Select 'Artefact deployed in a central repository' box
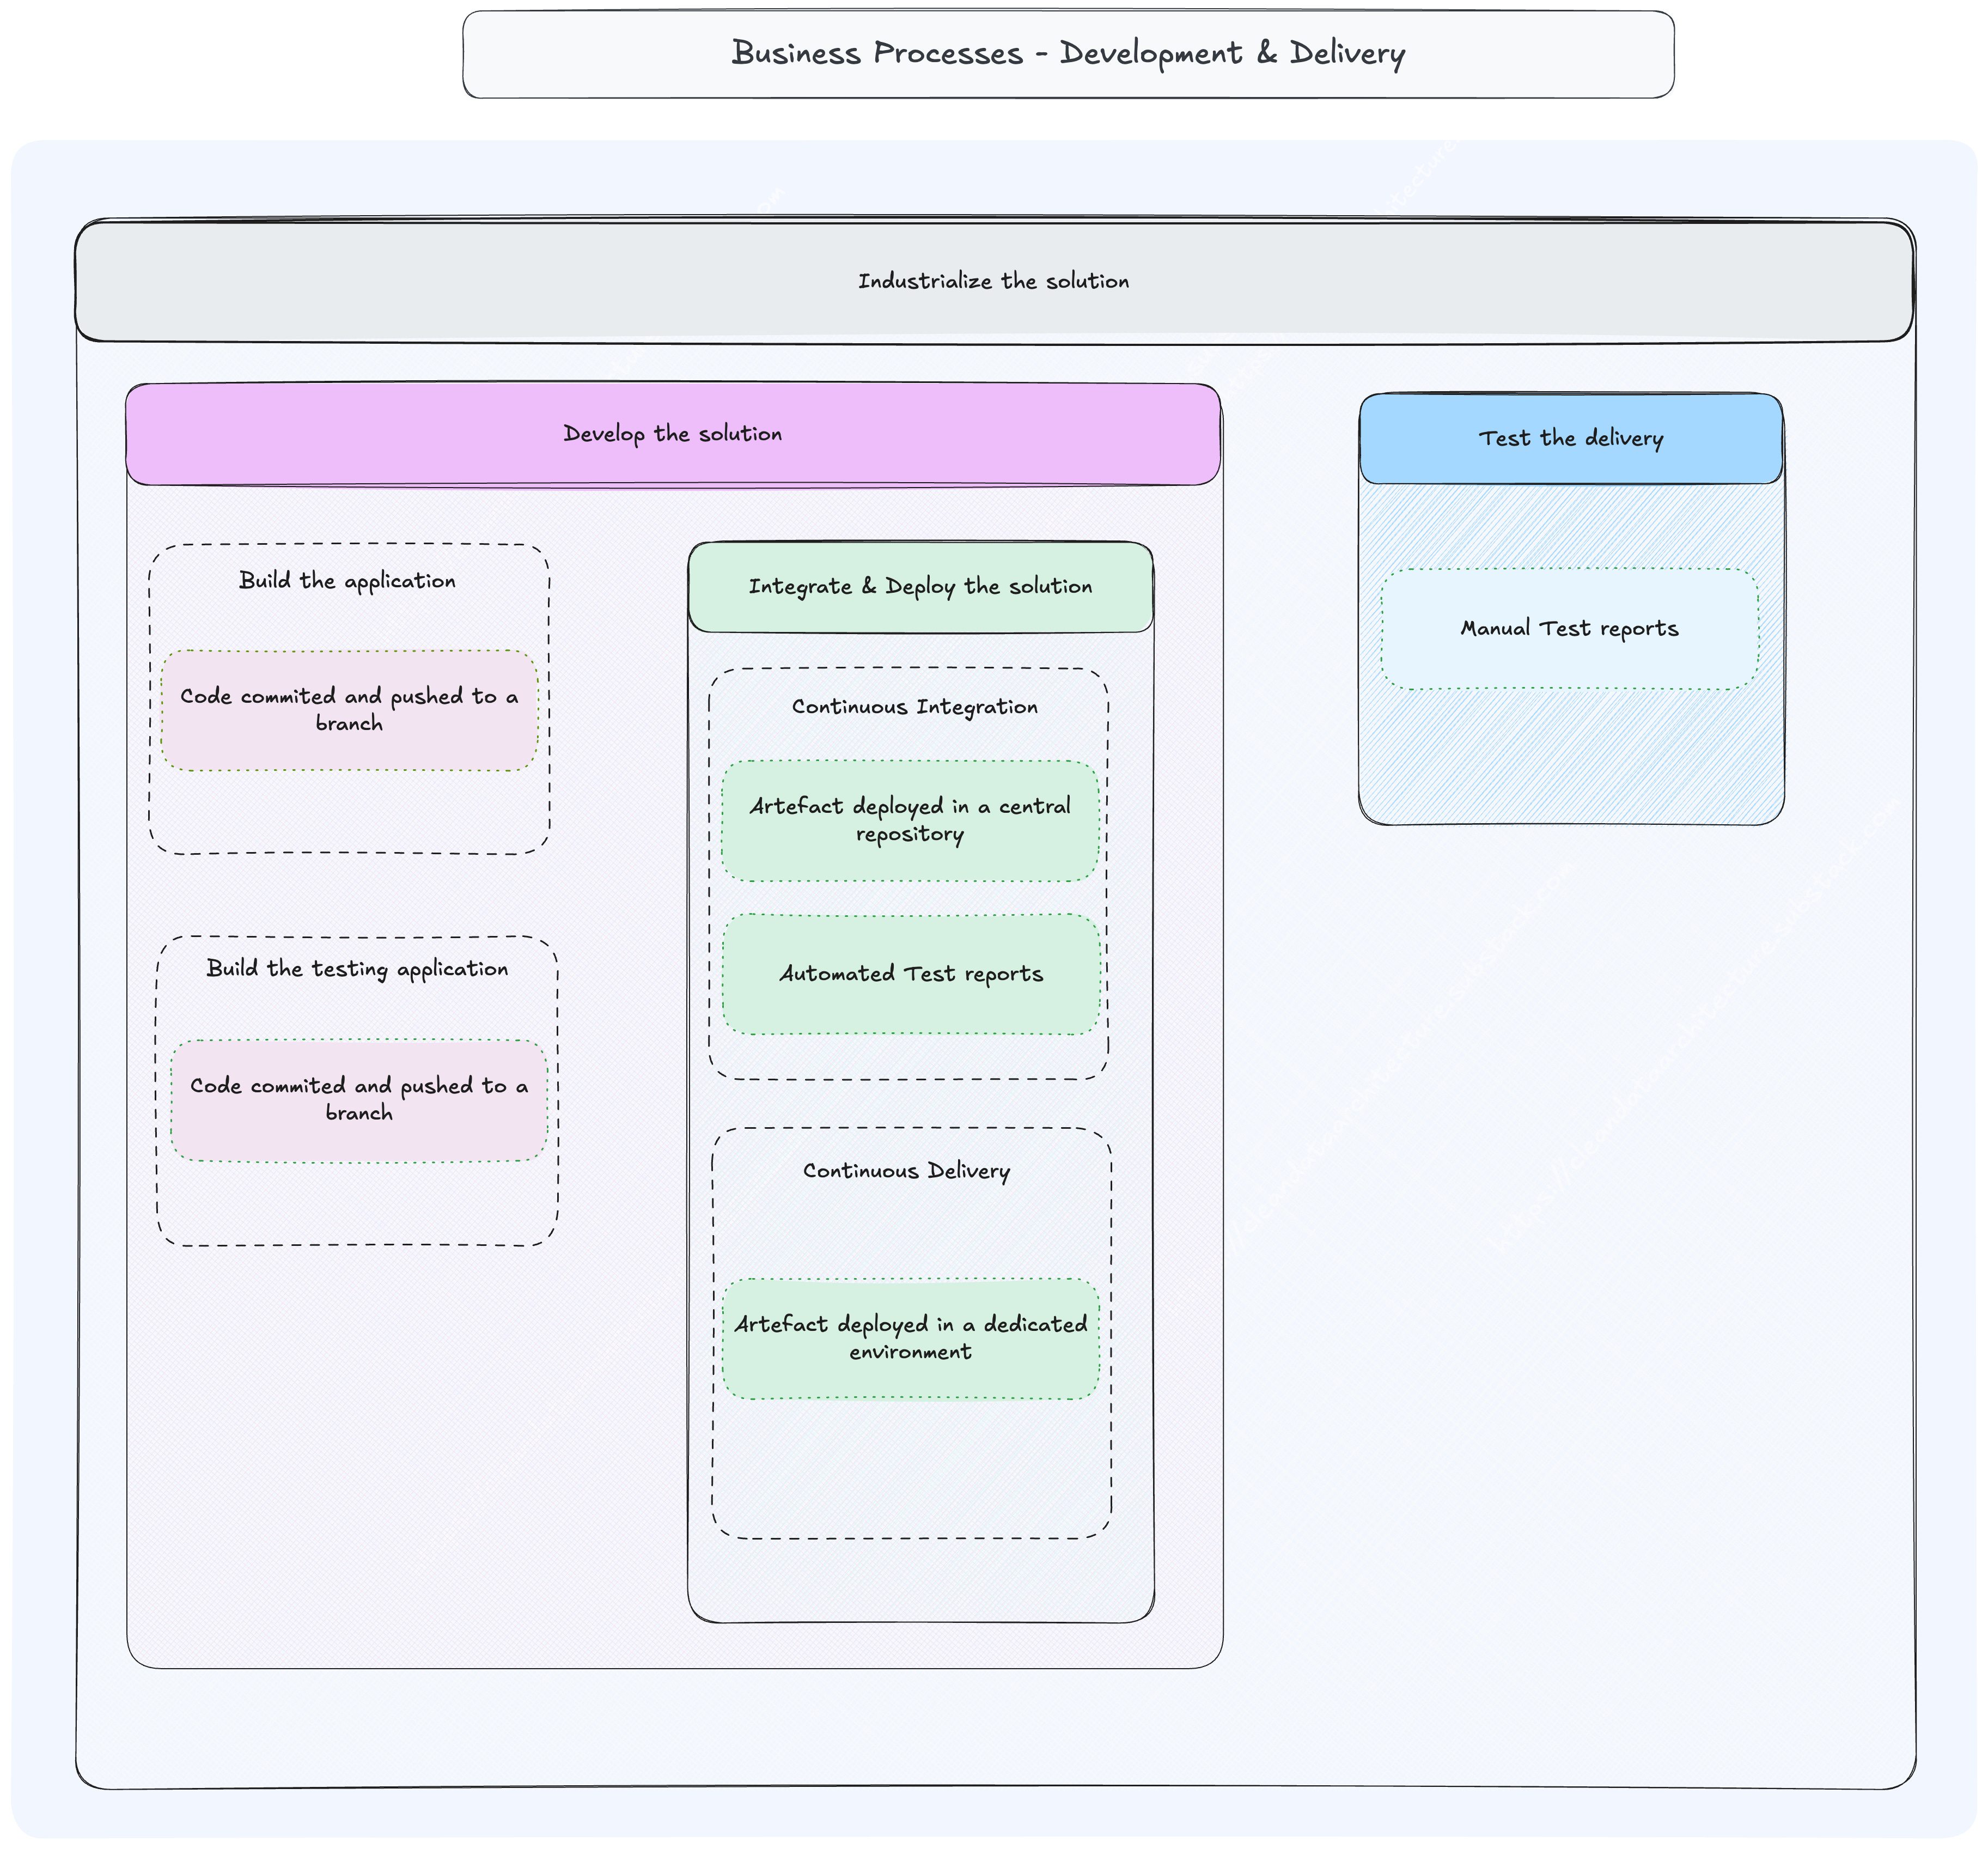1988x1849 pixels. pos(910,820)
